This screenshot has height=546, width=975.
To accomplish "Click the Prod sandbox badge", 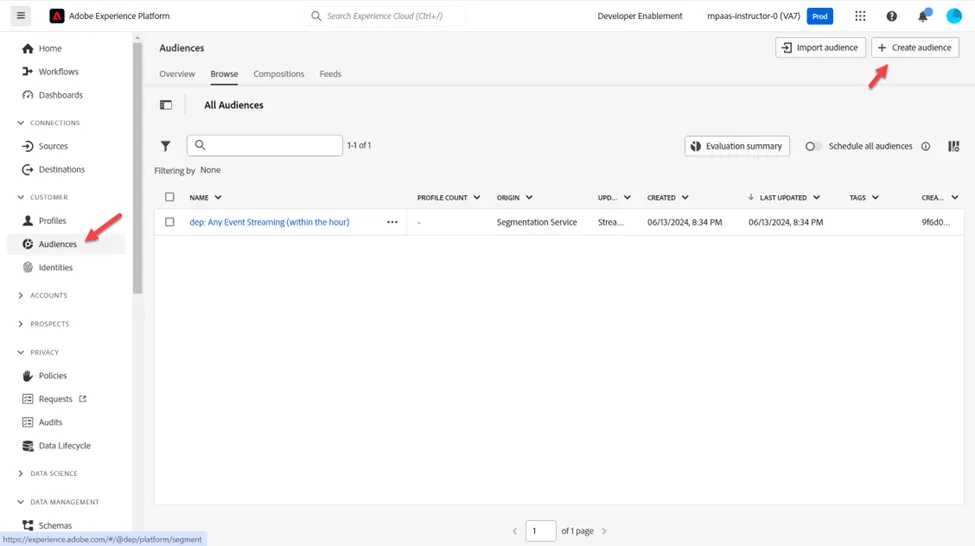I will pos(820,16).
